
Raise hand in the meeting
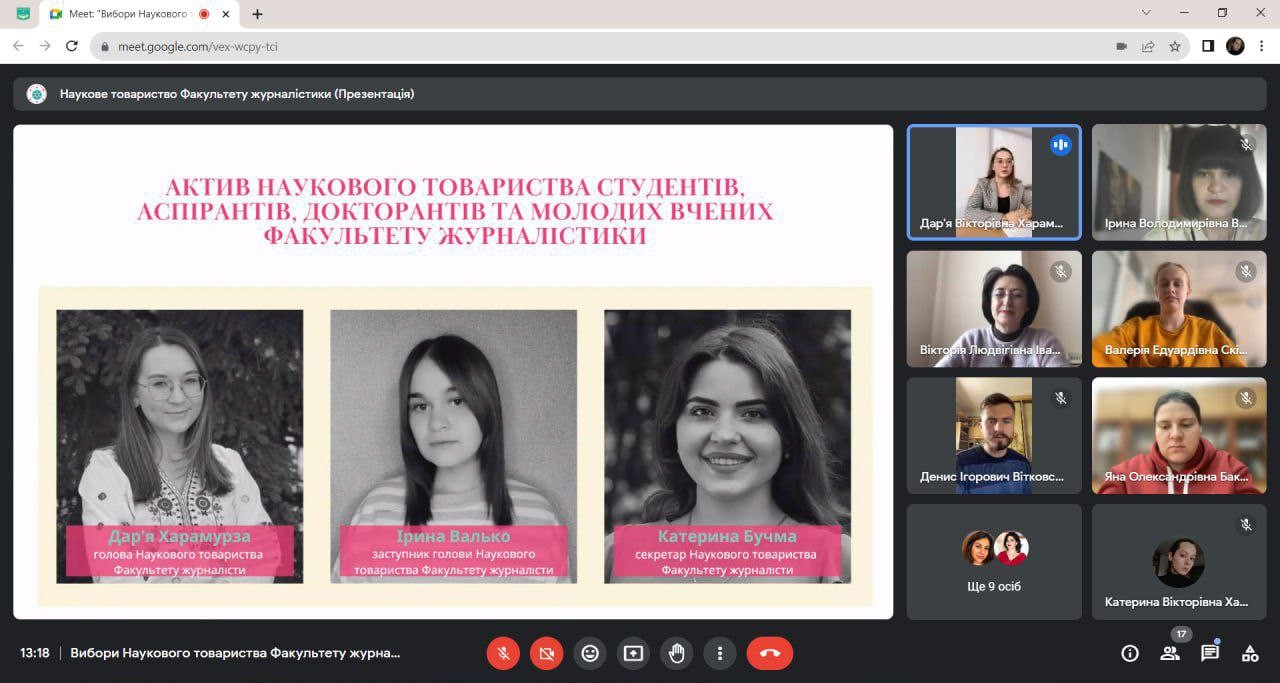tap(677, 653)
